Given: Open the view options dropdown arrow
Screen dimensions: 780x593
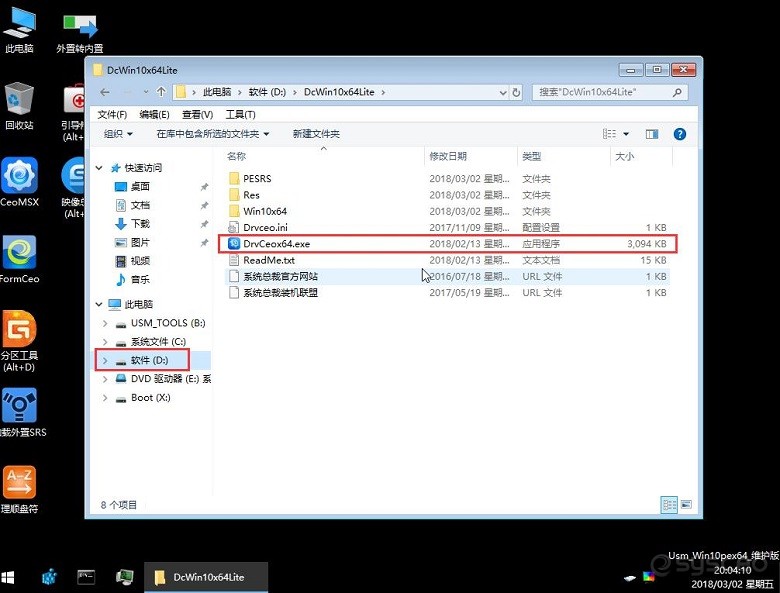Looking at the screenshot, I should click(x=626, y=134).
